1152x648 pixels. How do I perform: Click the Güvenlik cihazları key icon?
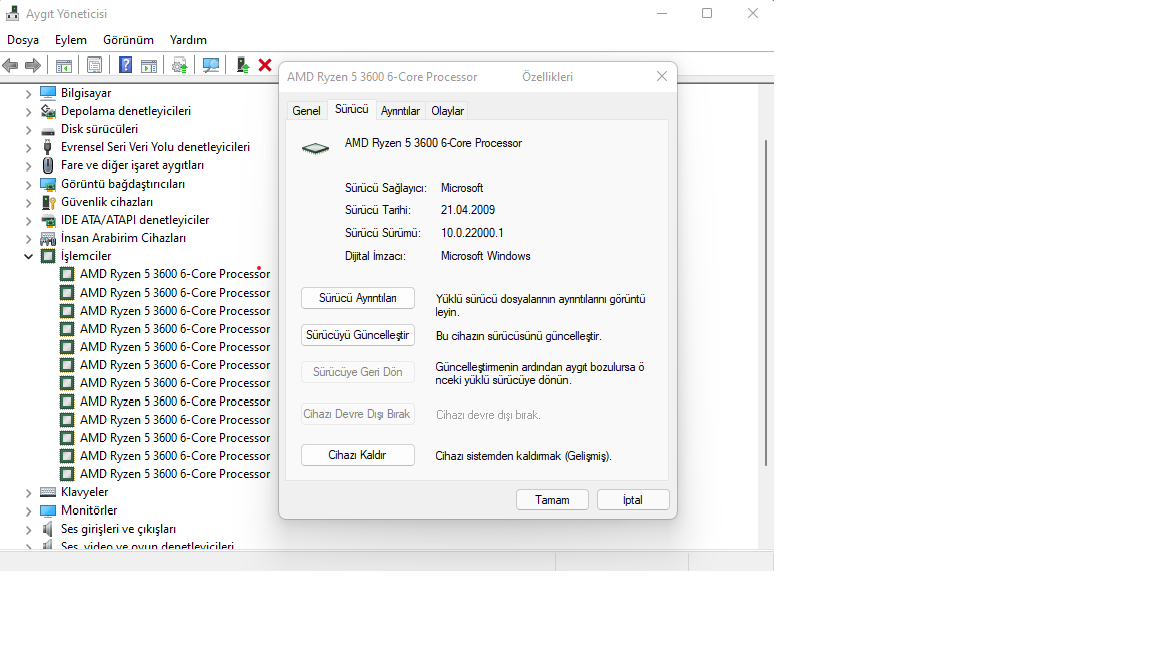point(48,202)
